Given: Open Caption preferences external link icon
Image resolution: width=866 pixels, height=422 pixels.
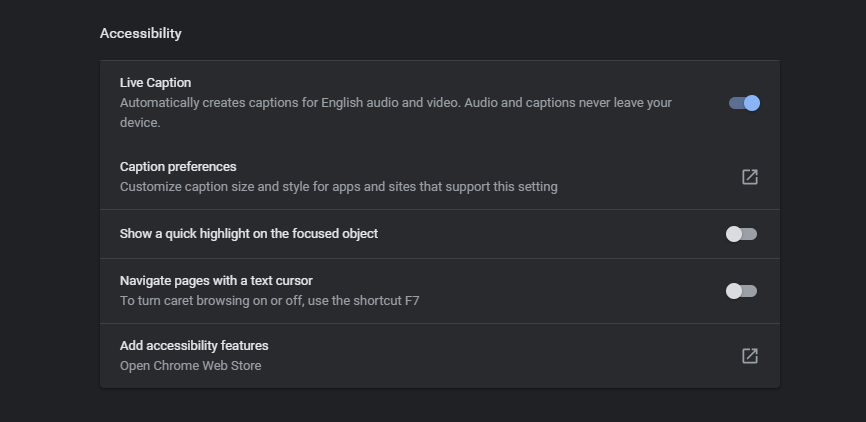Looking at the screenshot, I should click(749, 177).
